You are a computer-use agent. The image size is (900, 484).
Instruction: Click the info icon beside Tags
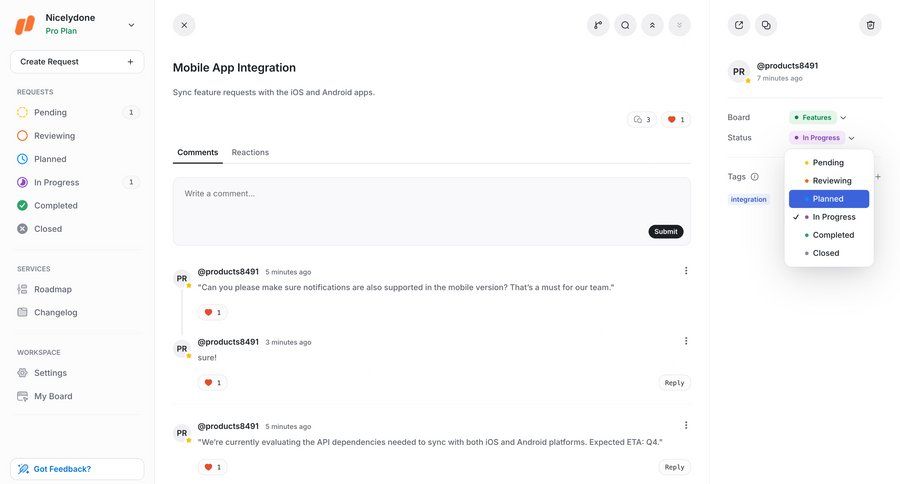tap(755, 177)
